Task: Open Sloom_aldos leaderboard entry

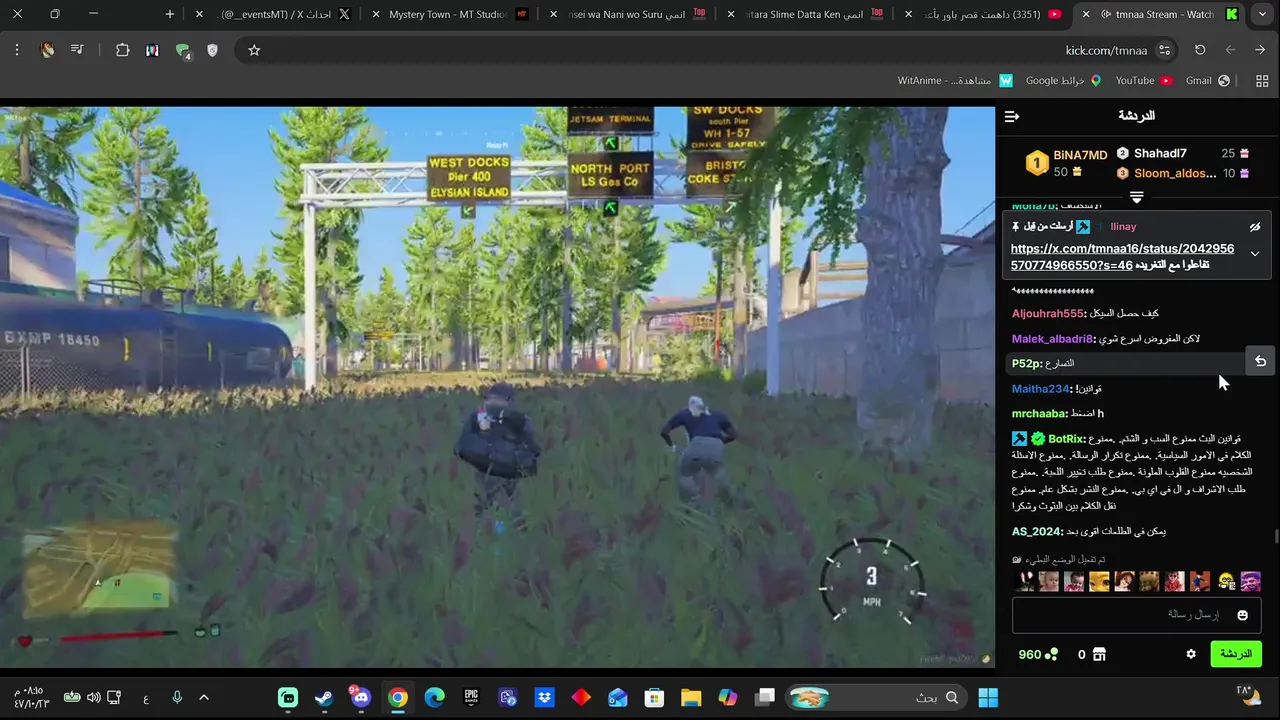Action: click(1175, 173)
